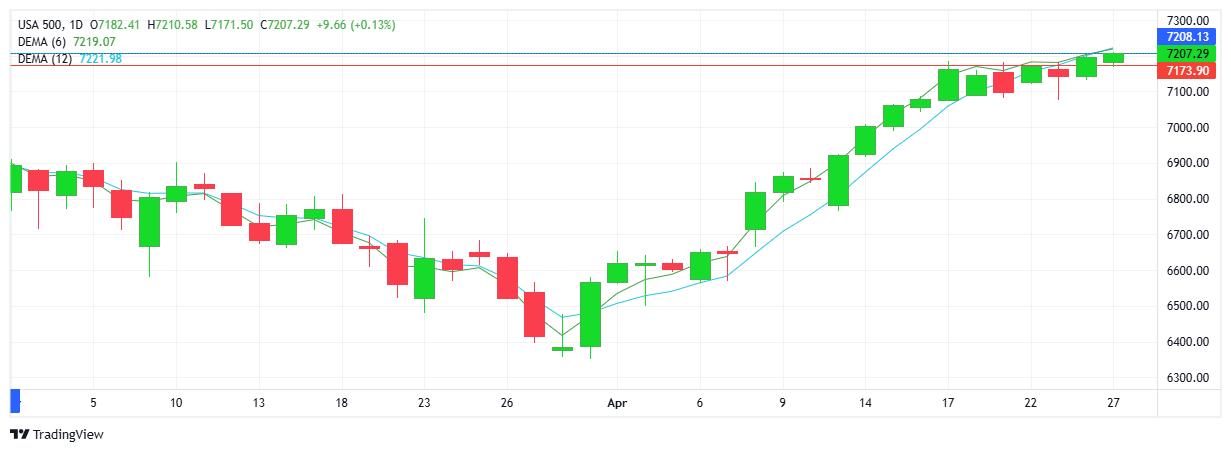Select the USA 500 symbol title
This screenshot has height=452, width=1231.
pyautogui.click(x=39, y=24)
